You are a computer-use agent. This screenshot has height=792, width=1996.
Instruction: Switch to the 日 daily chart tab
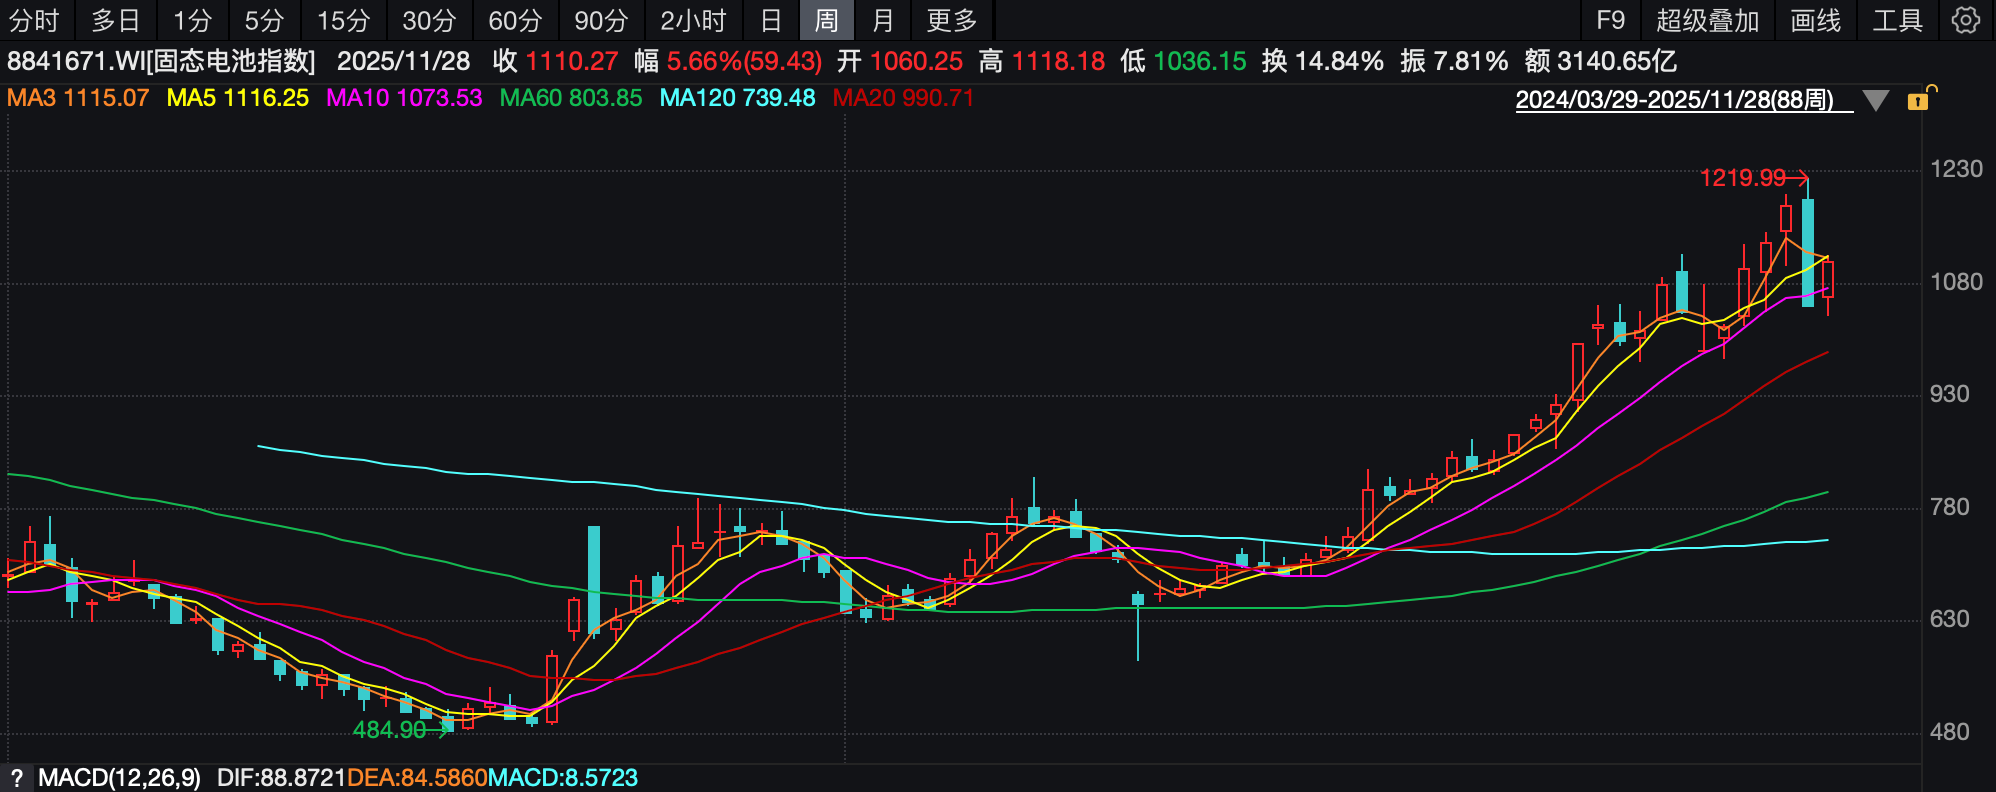pos(771,20)
